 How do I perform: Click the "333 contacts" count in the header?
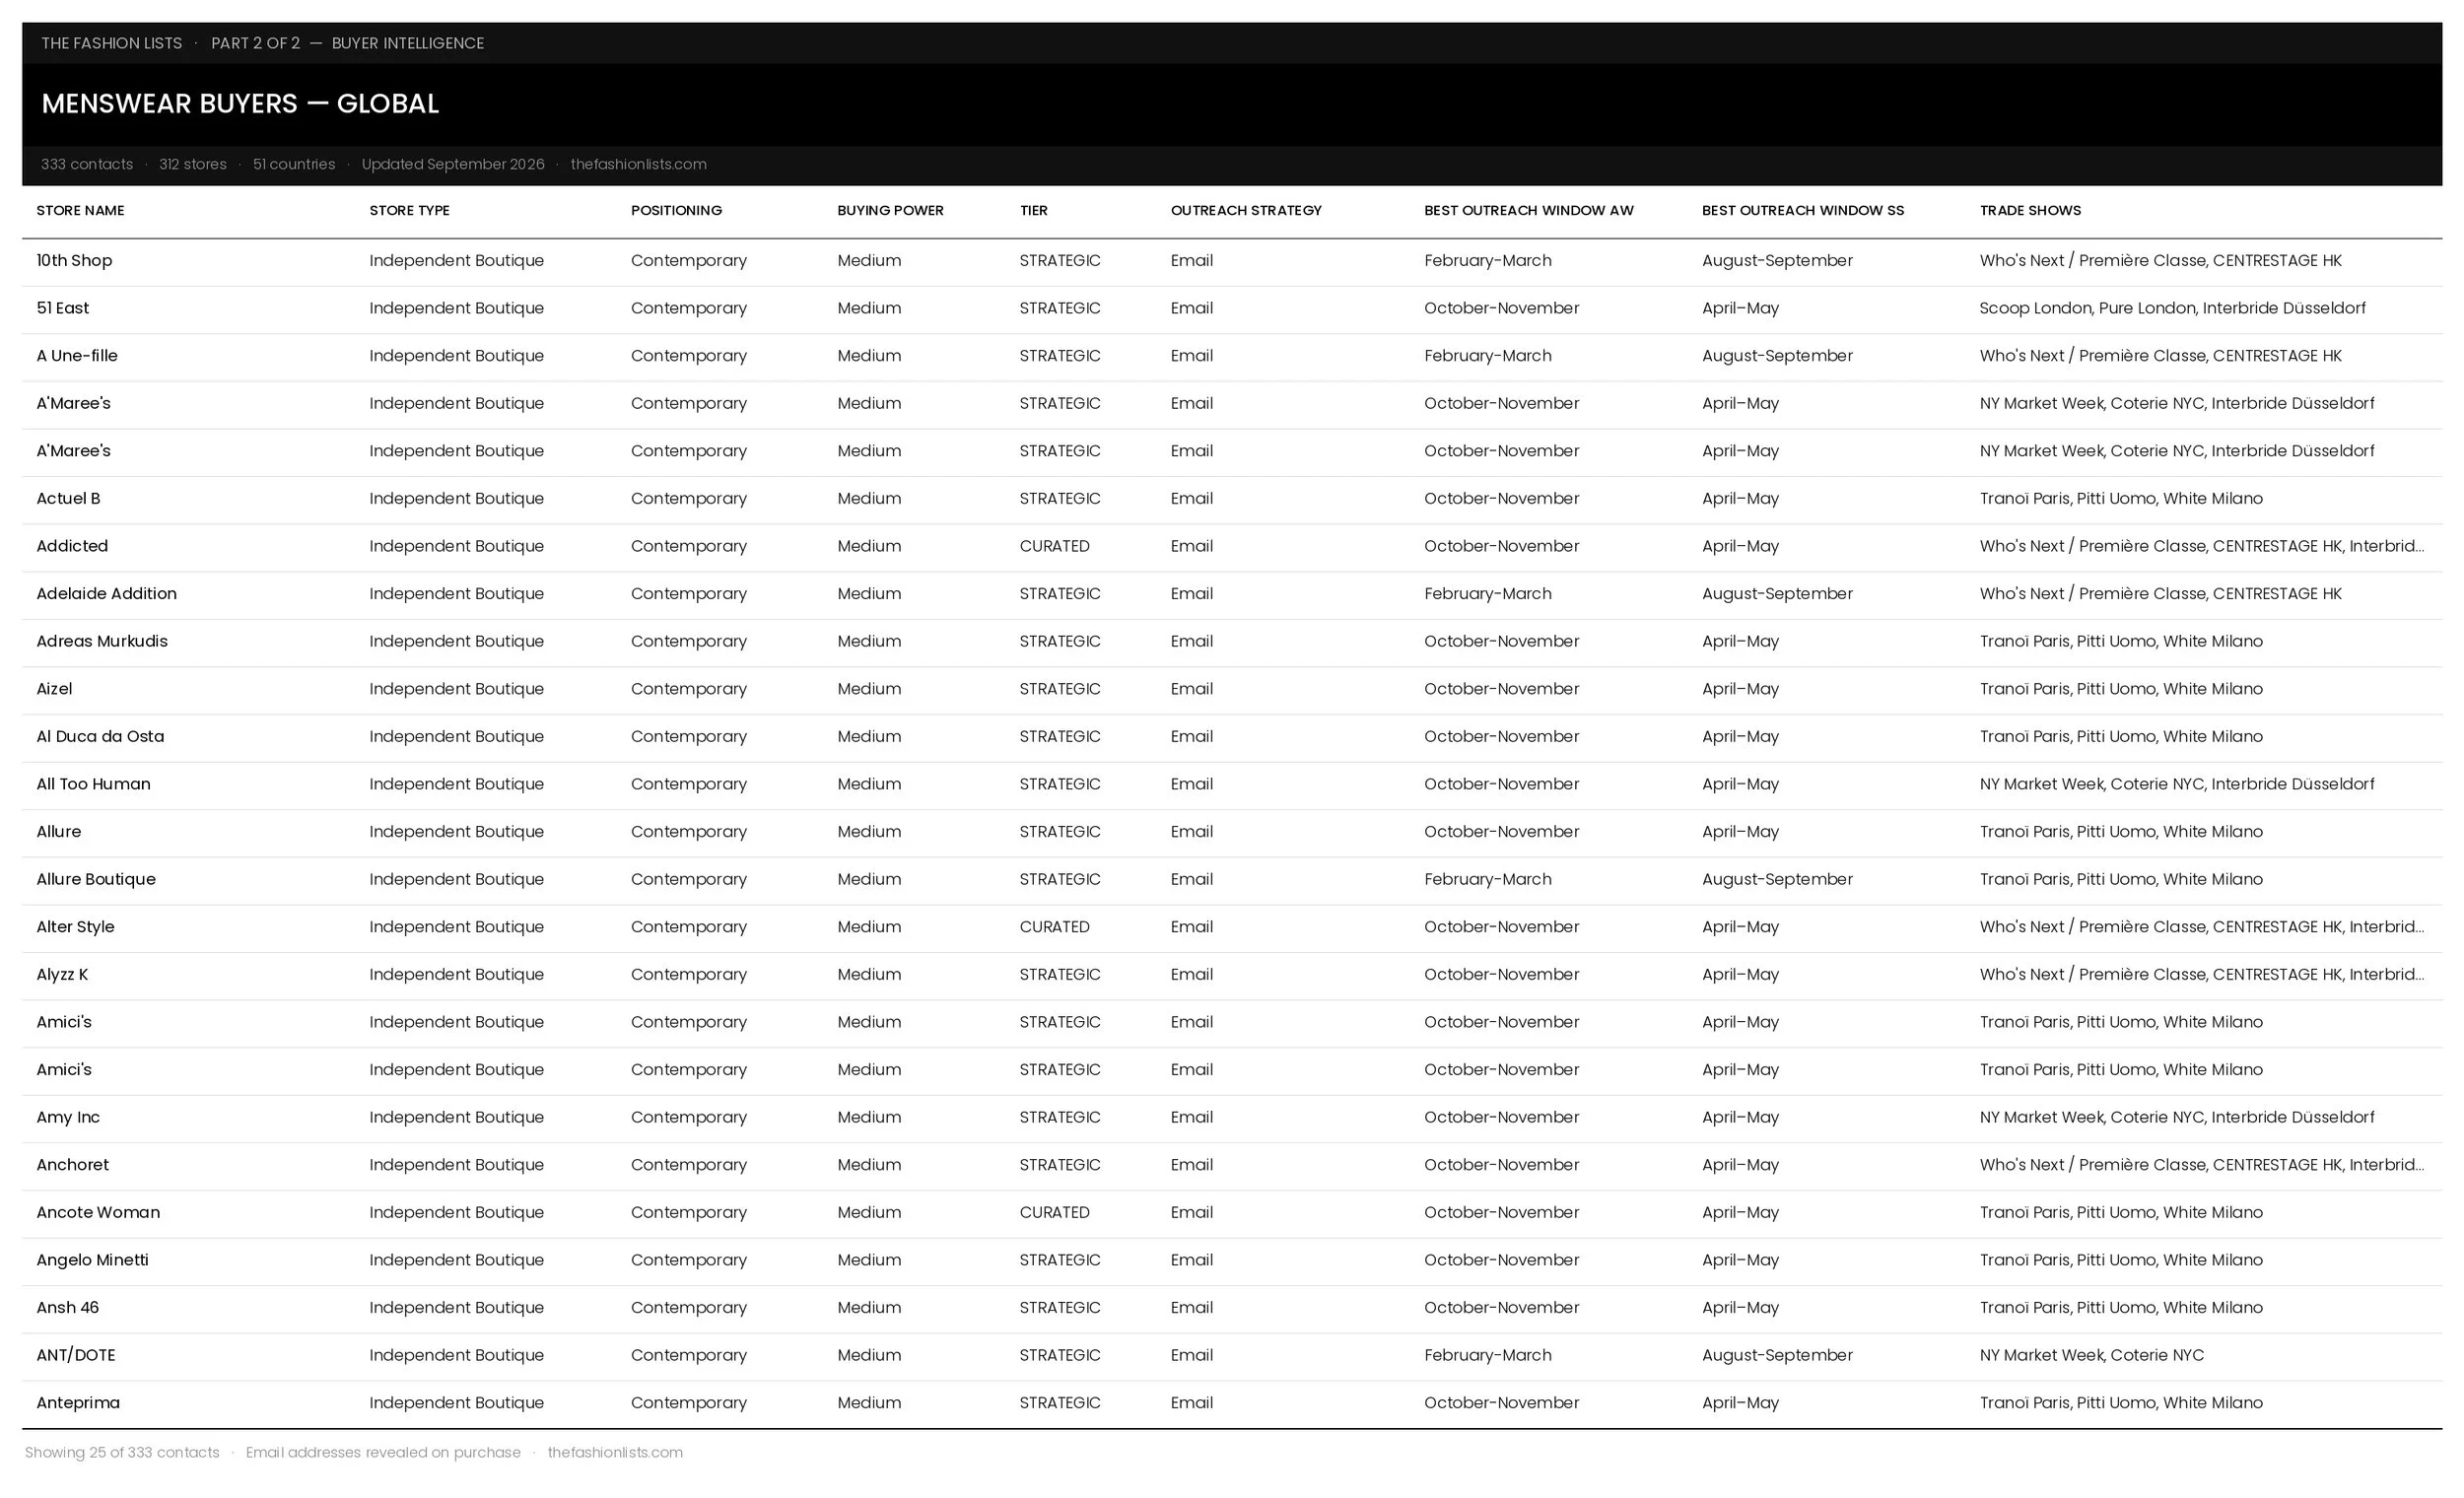point(87,164)
